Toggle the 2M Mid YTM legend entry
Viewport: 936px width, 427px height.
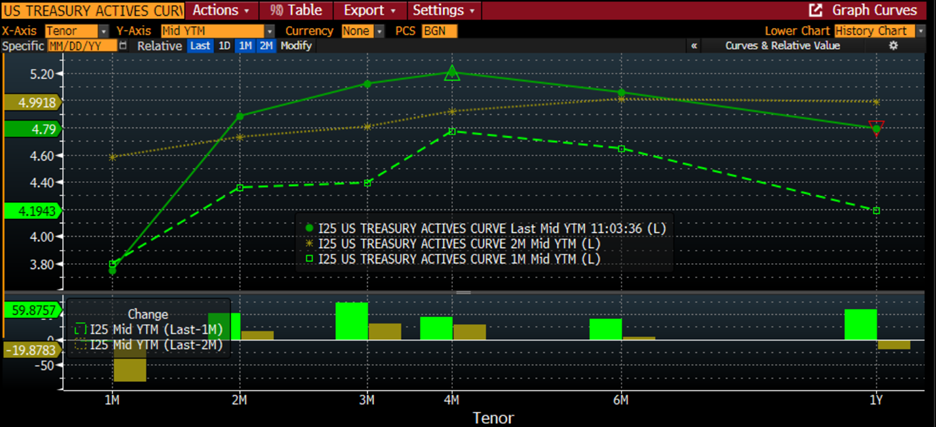pyautogui.click(x=452, y=244)
